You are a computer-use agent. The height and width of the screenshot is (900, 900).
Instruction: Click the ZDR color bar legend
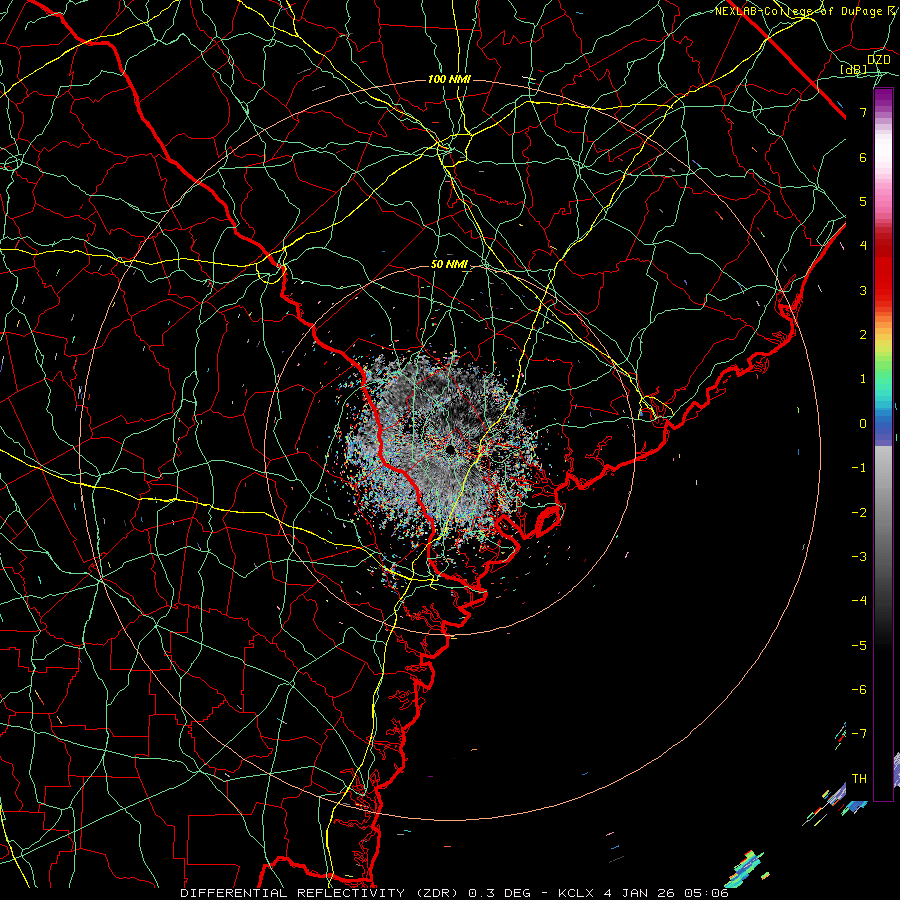(883, 445)
